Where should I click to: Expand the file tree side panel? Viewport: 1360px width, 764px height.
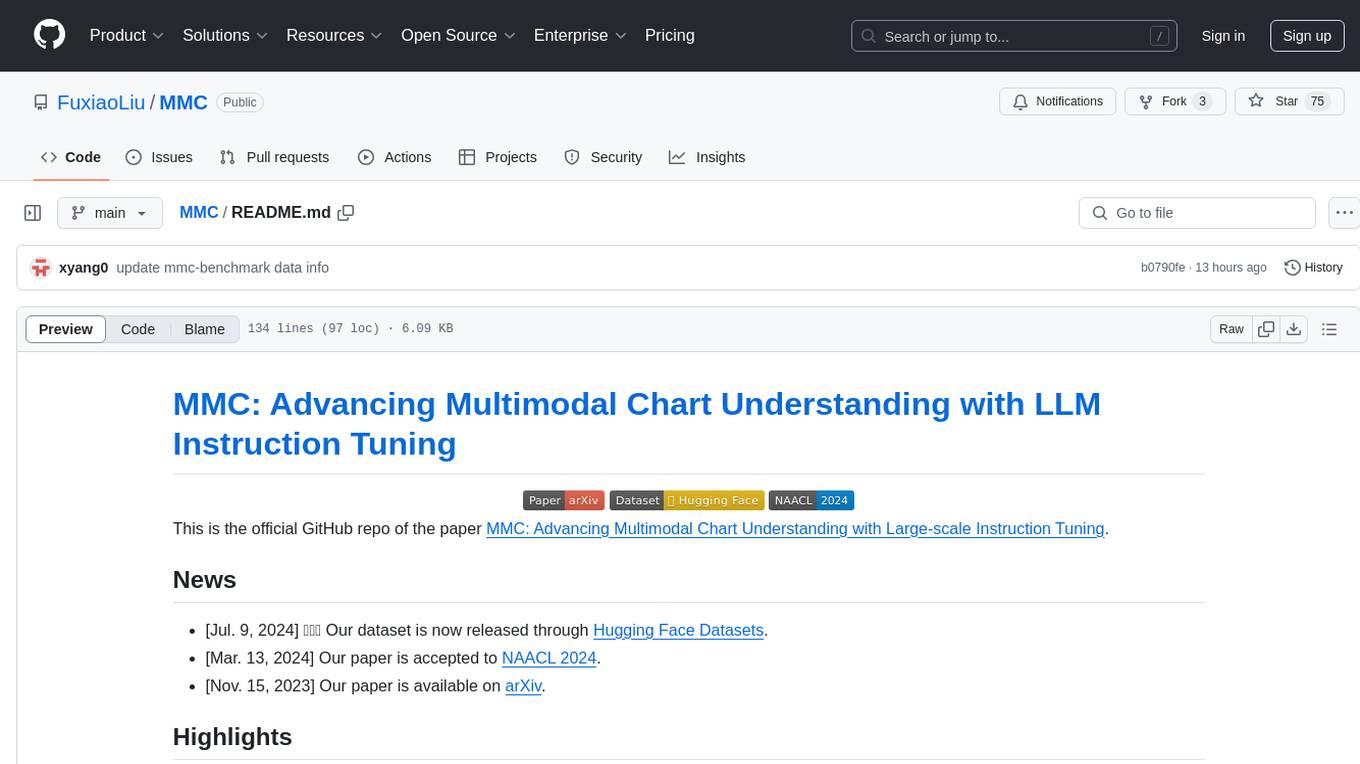click(32, 213)
